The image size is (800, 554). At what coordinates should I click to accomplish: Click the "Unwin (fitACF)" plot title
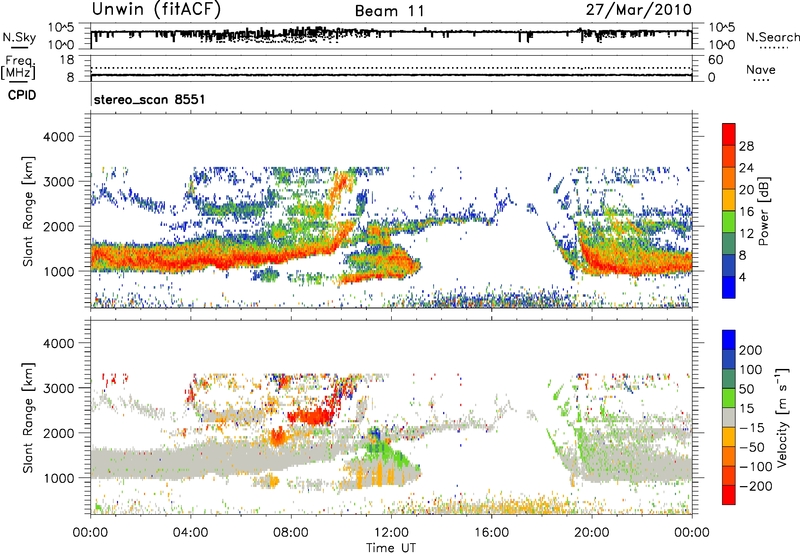156,10
